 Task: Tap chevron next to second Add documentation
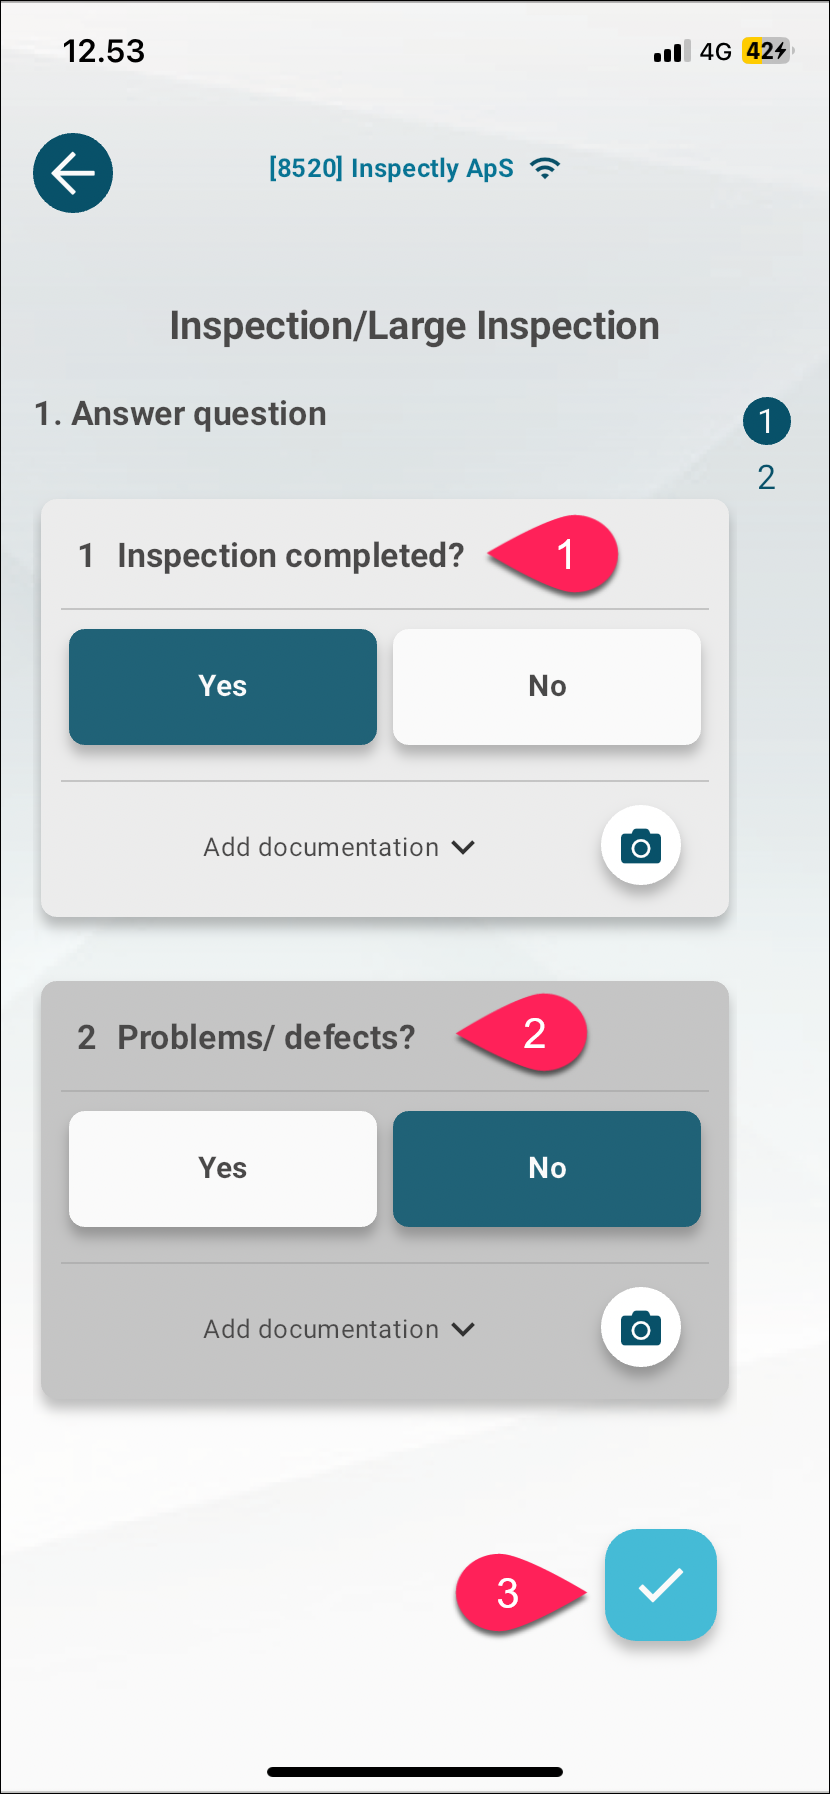463,1329
